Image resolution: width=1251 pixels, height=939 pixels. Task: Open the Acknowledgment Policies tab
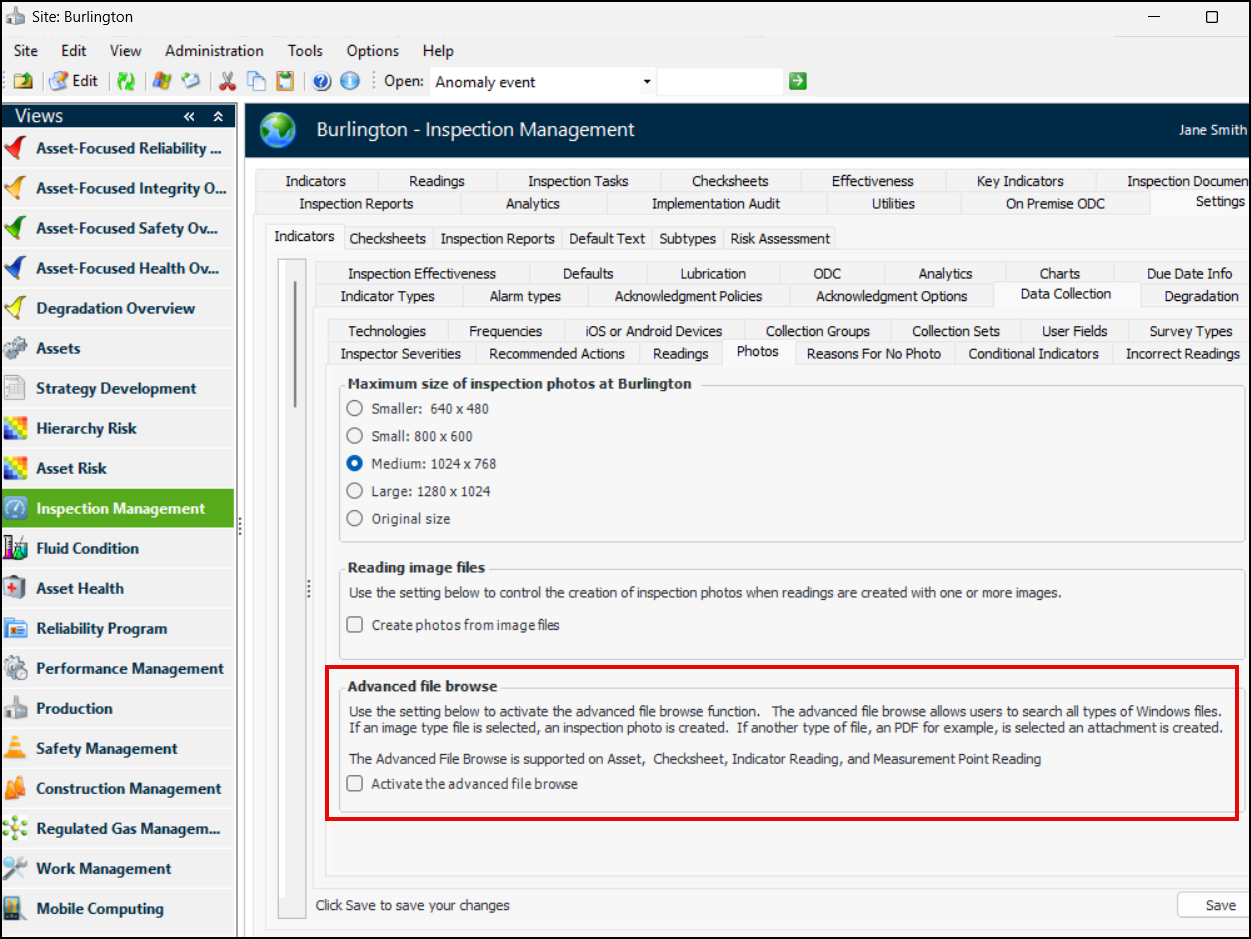click(689, 296)
